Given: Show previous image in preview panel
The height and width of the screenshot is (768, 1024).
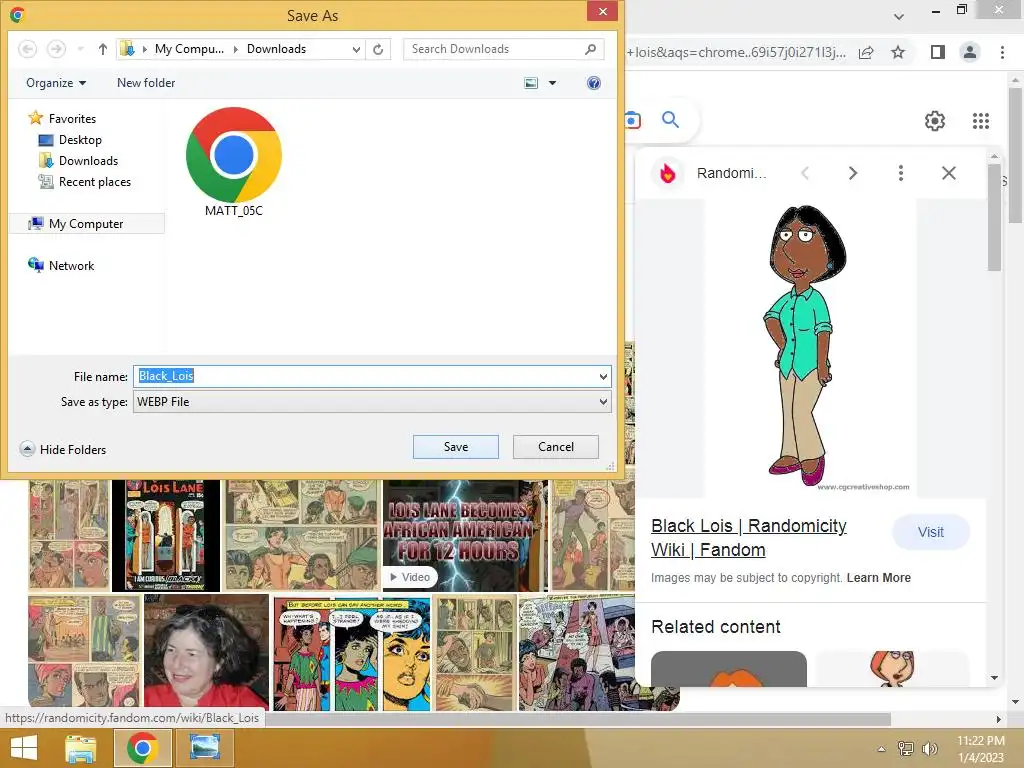Looking at the screenshot, I should point(805,173).
